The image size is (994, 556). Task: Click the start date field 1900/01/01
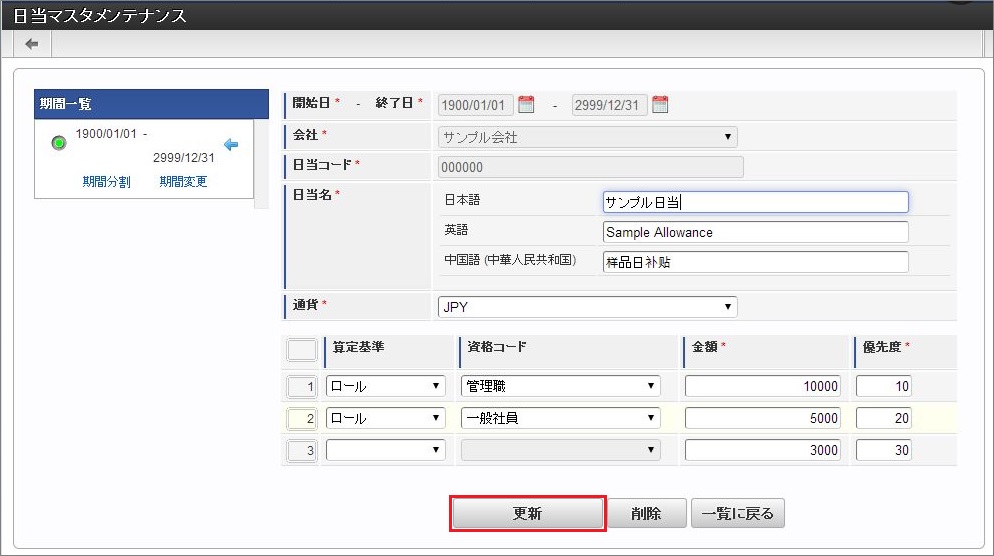coord(475,105)
